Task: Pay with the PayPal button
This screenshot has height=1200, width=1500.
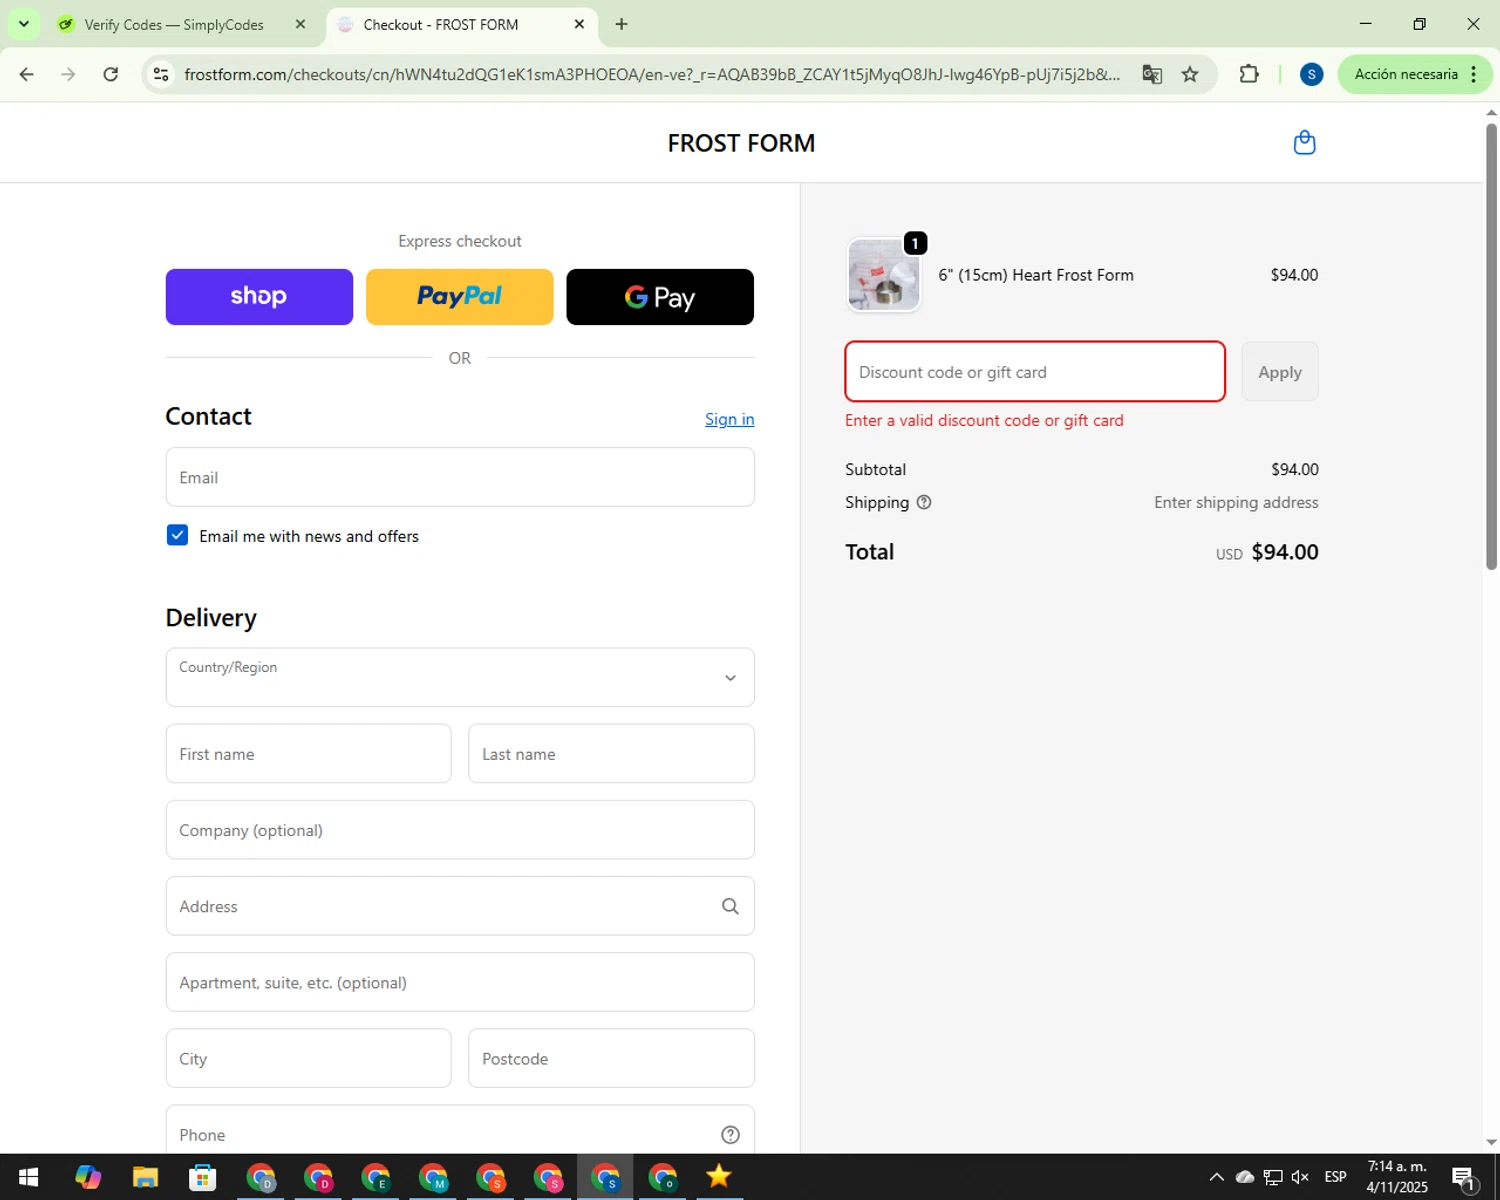Action: coord(459,297)
